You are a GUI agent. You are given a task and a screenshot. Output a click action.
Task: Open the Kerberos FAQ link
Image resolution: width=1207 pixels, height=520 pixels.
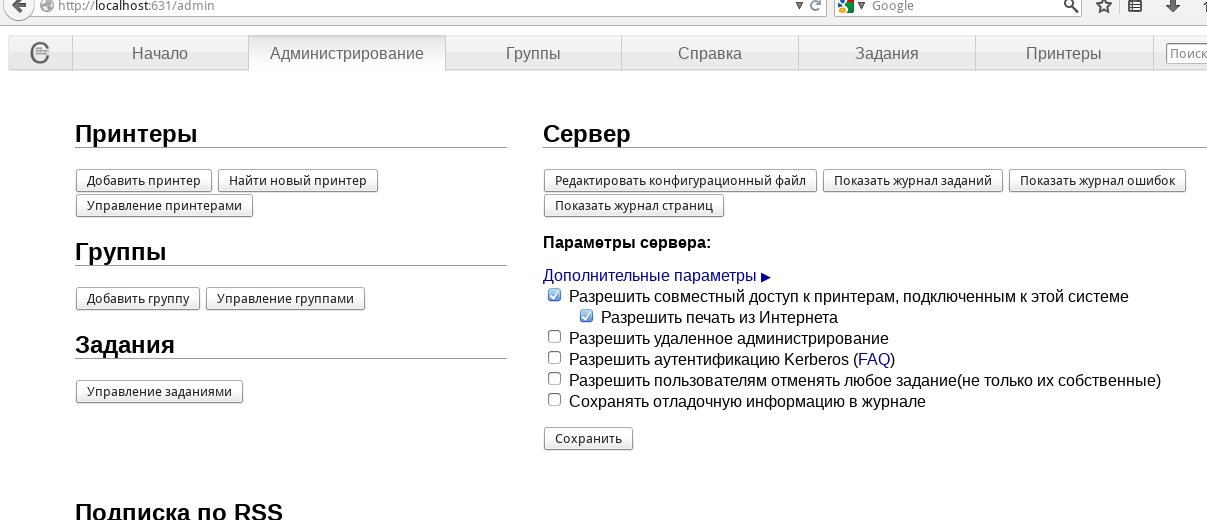(874, 359)
